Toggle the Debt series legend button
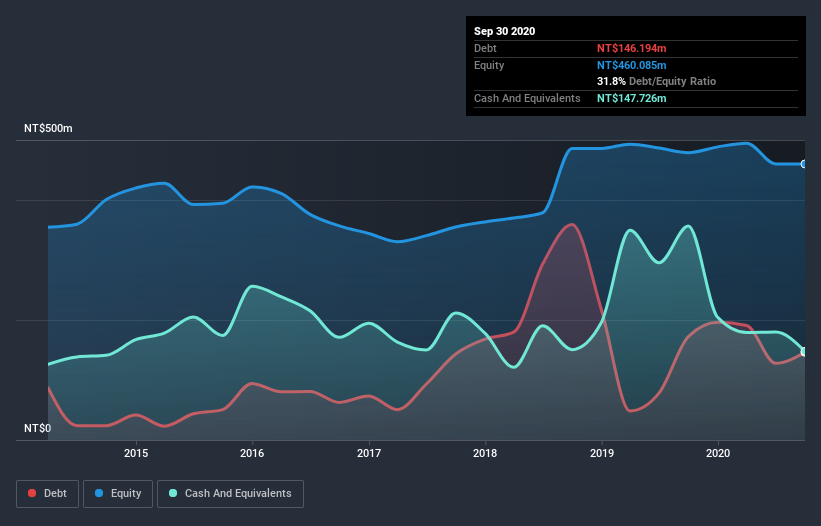 click(47, 494)
